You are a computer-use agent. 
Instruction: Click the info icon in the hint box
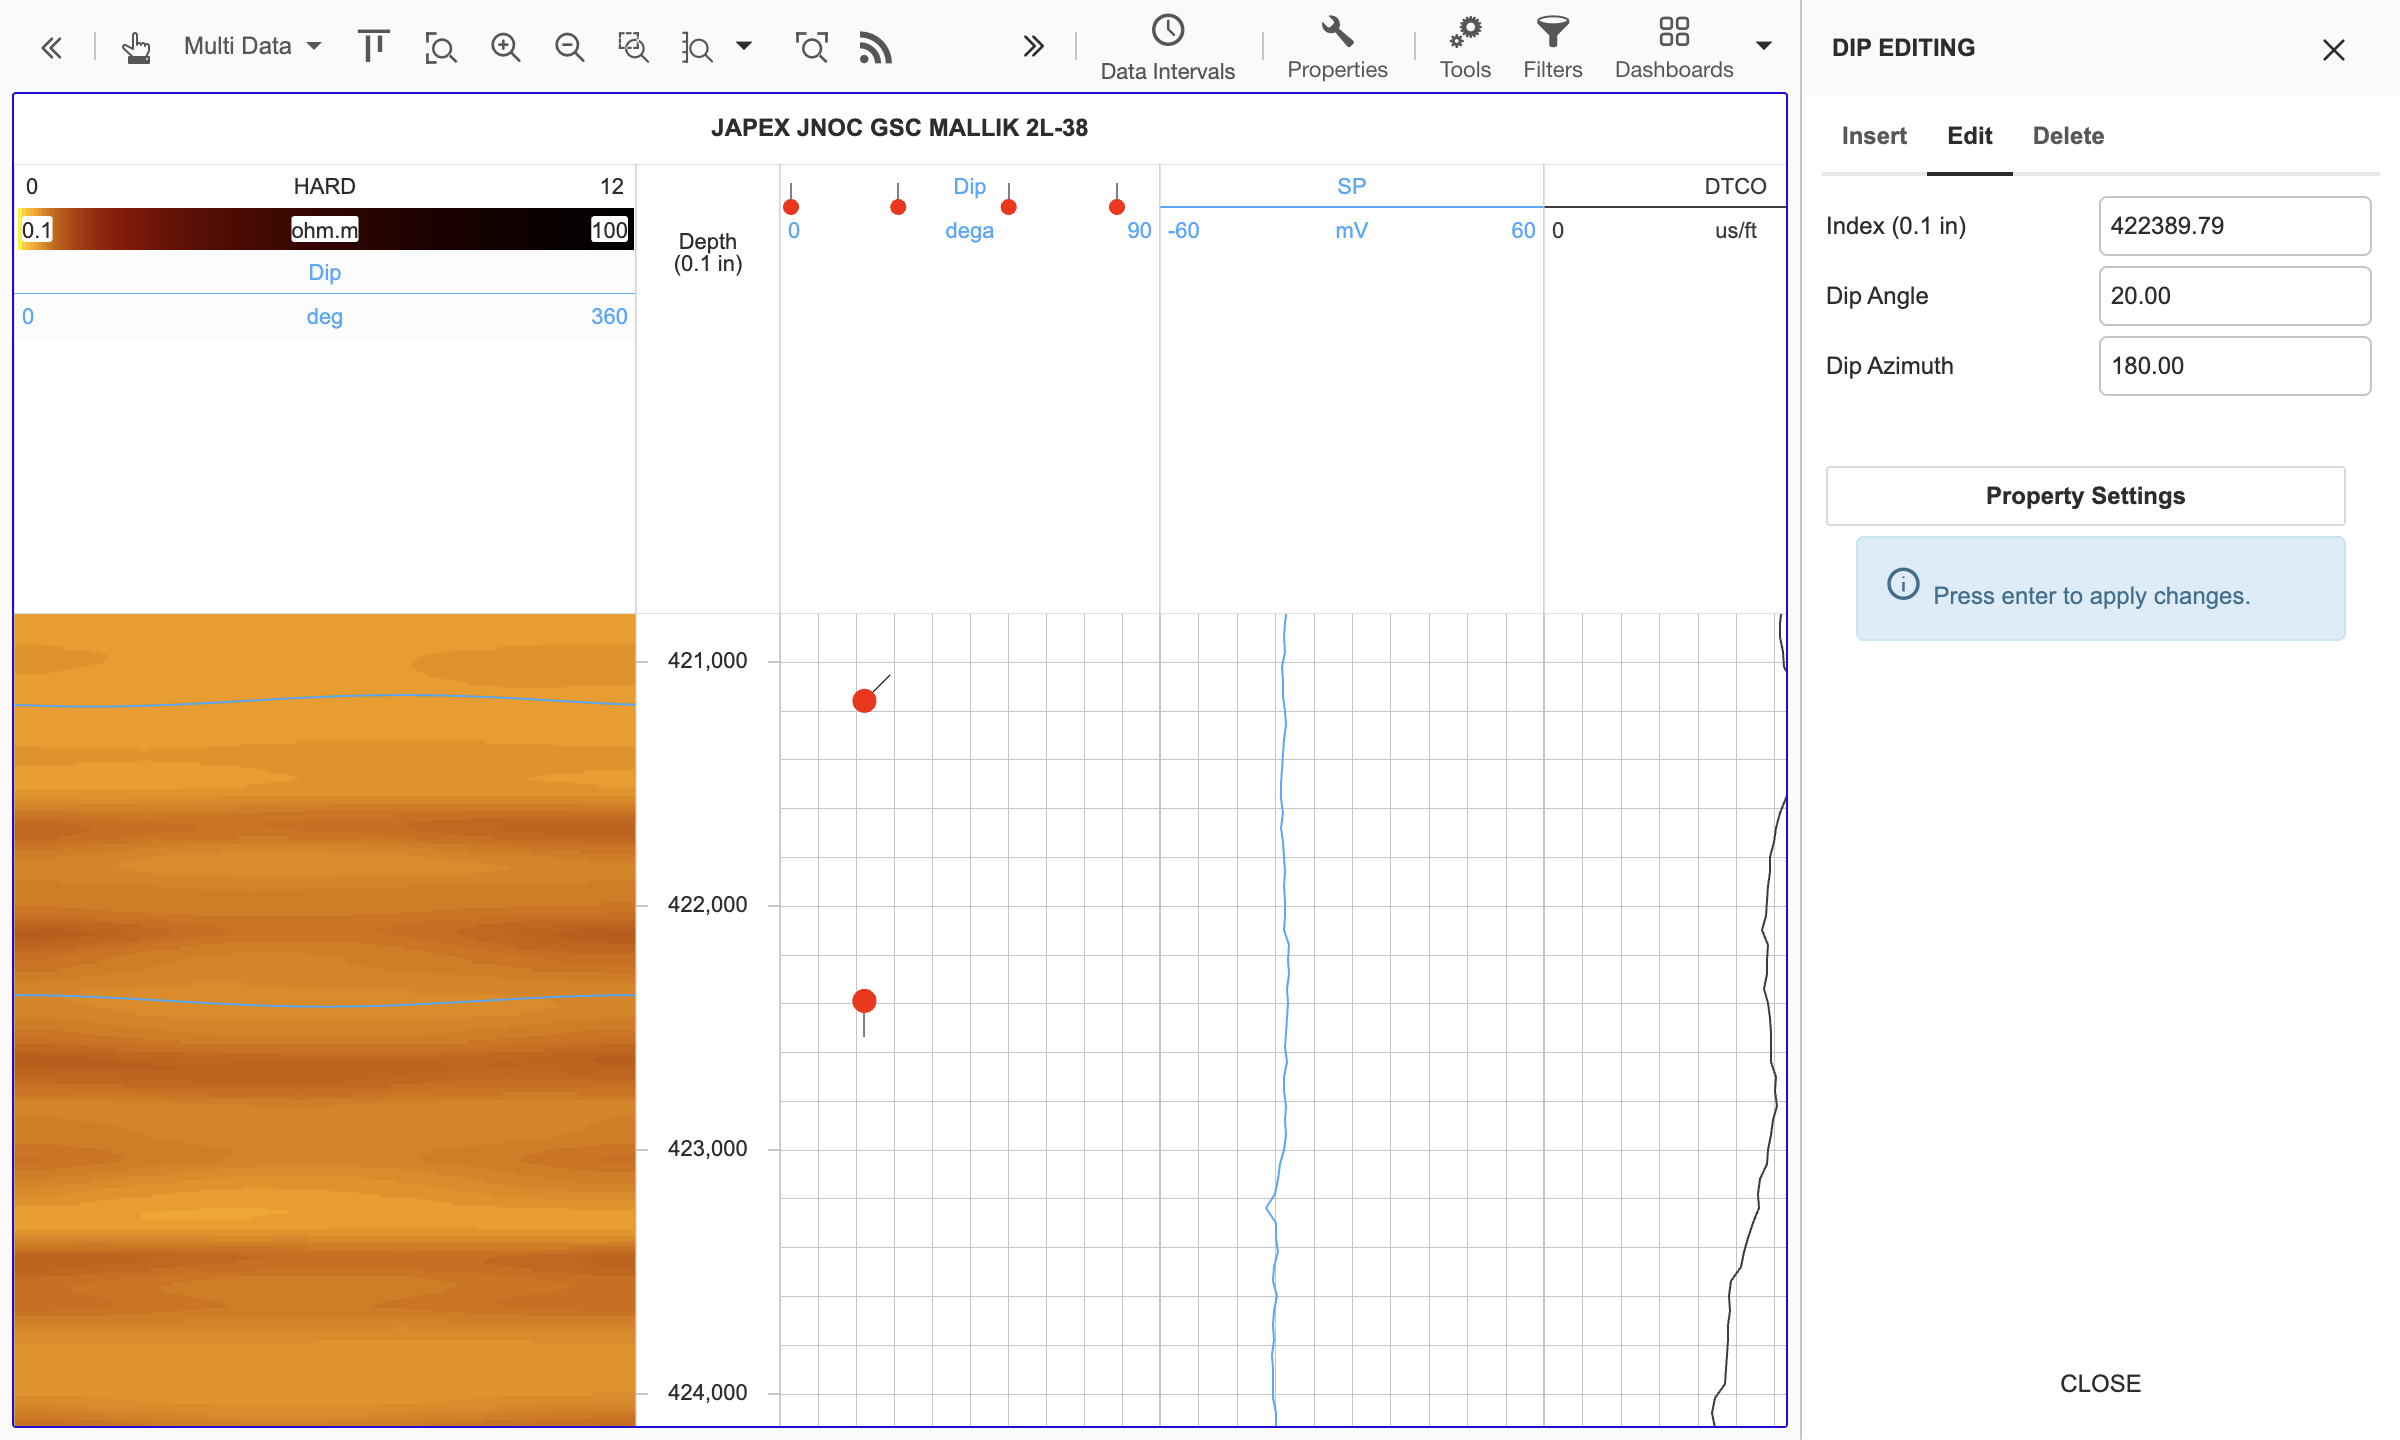[1903, 584]
